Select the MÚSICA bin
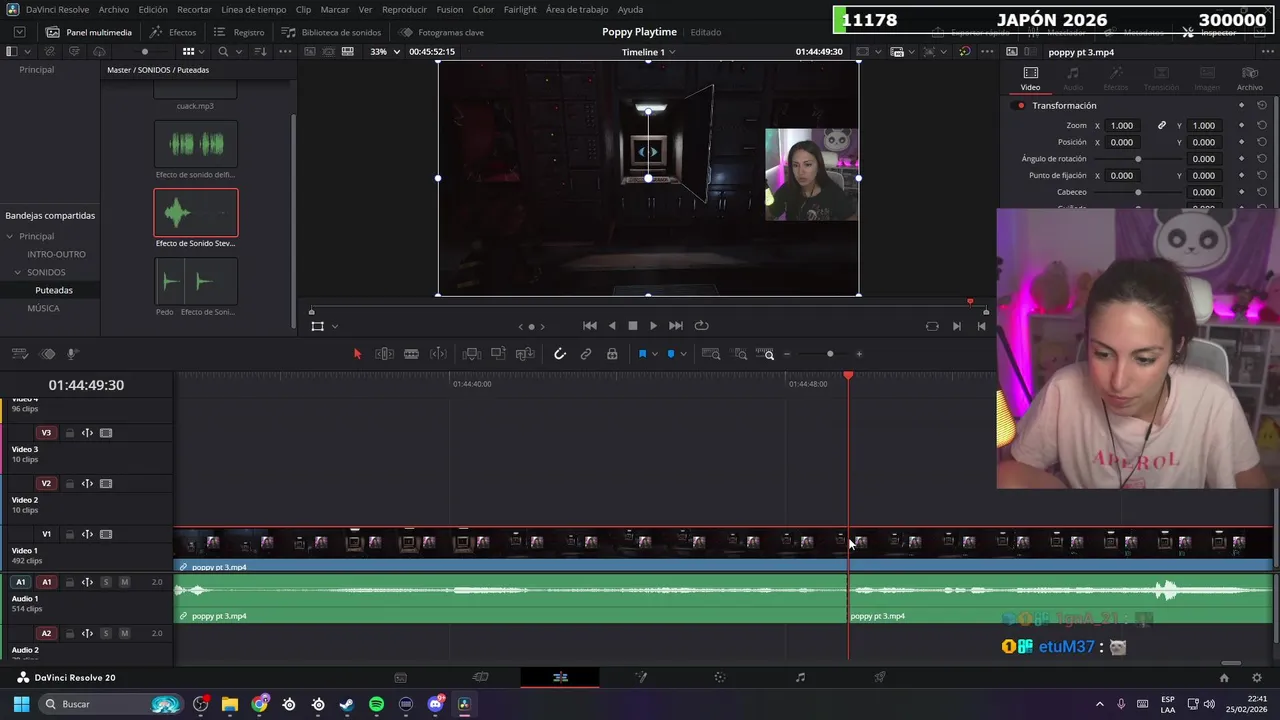This screenshot has height=720, width=1280. [43, 308]
